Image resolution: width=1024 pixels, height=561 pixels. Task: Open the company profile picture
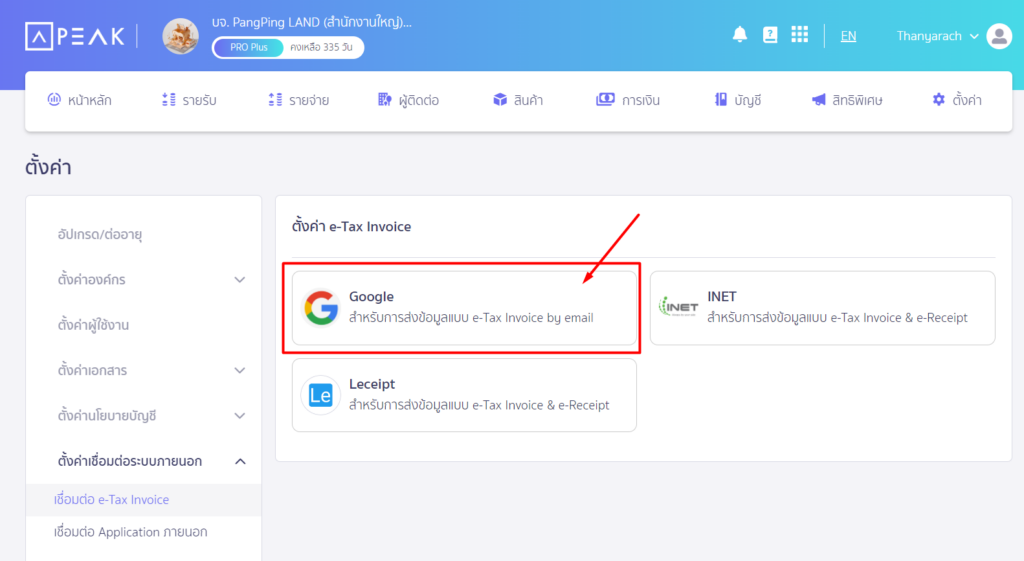point(180,36)
